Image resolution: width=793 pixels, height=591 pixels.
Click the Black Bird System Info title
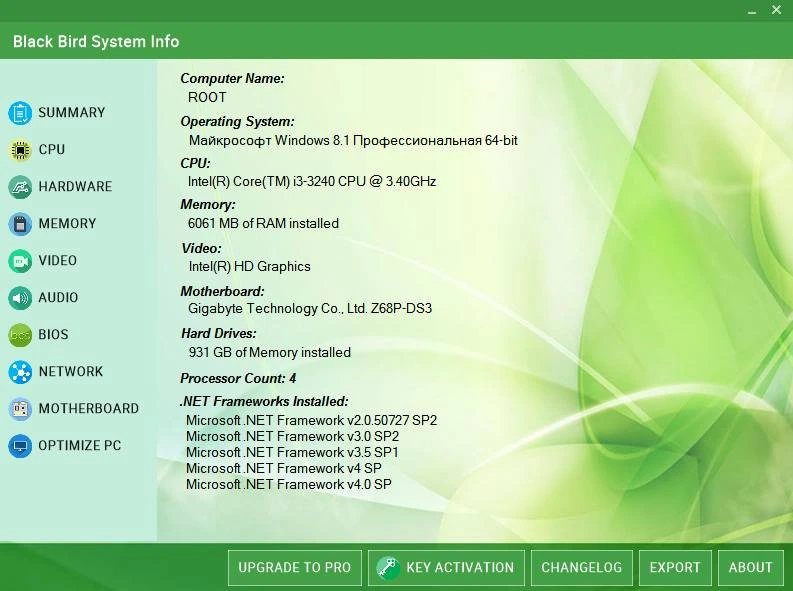[x=96, y=41]
